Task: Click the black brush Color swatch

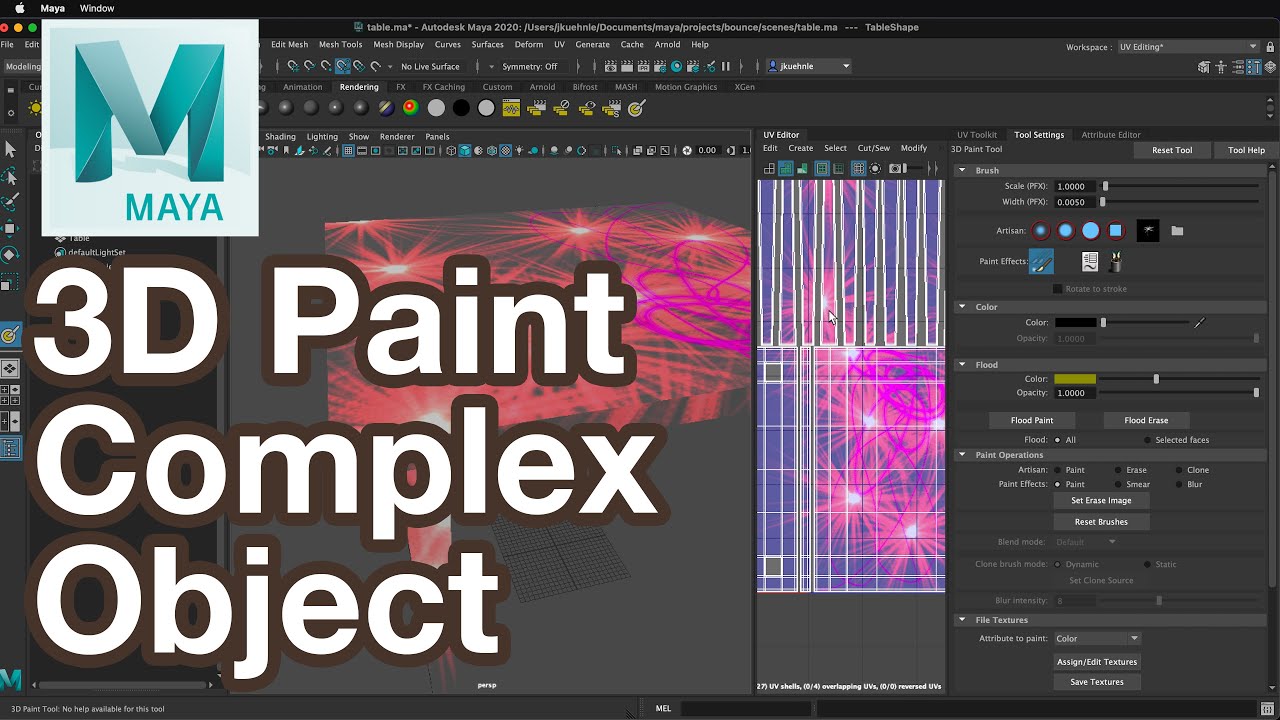Action: 1076,322
